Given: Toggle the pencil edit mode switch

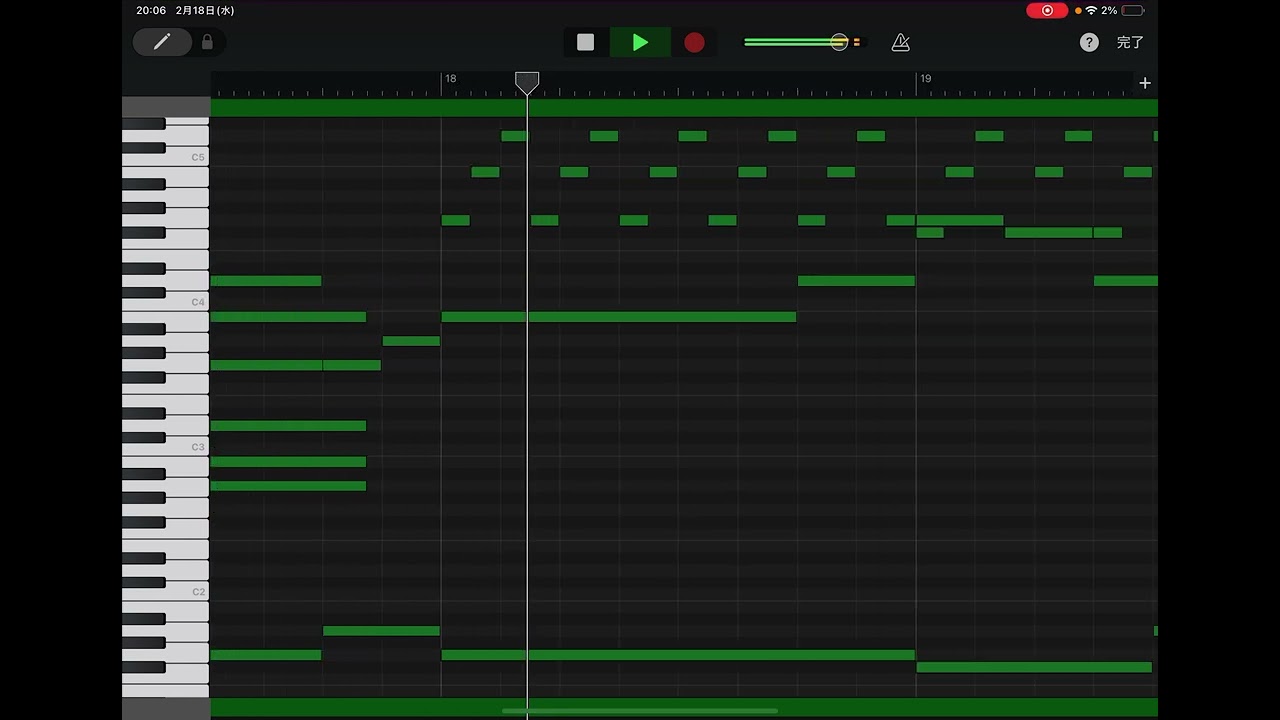Looking at the screenshot, I should pyautogui.click(x=162, y=42).
